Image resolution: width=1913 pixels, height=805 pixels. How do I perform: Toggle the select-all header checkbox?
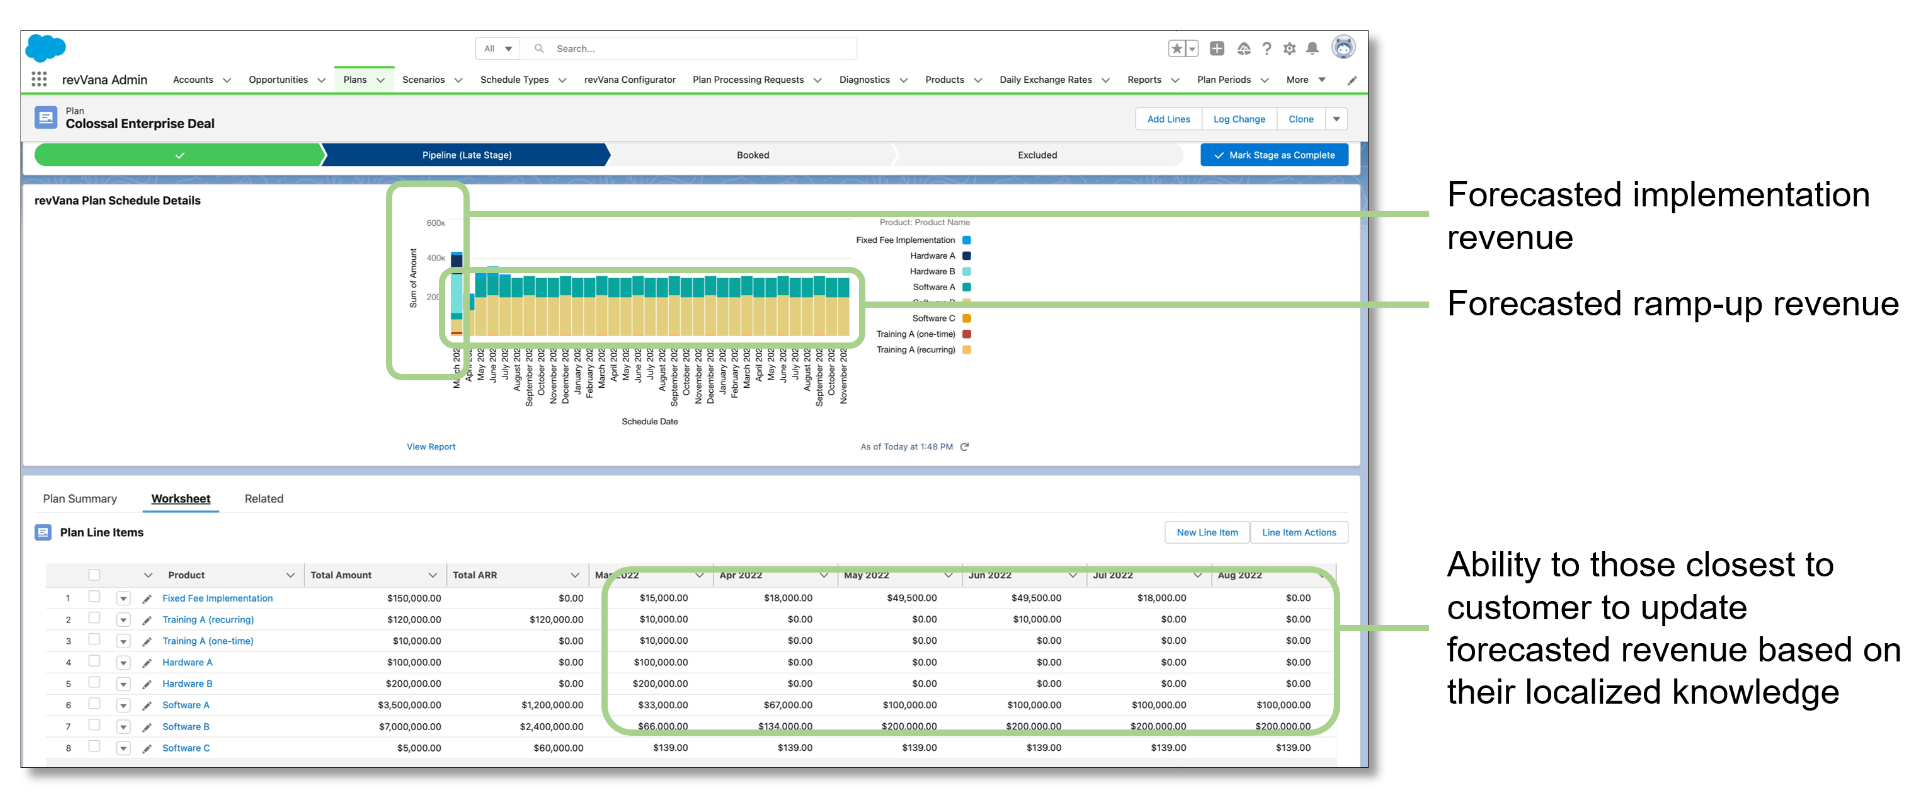click(x=94, y=575)
